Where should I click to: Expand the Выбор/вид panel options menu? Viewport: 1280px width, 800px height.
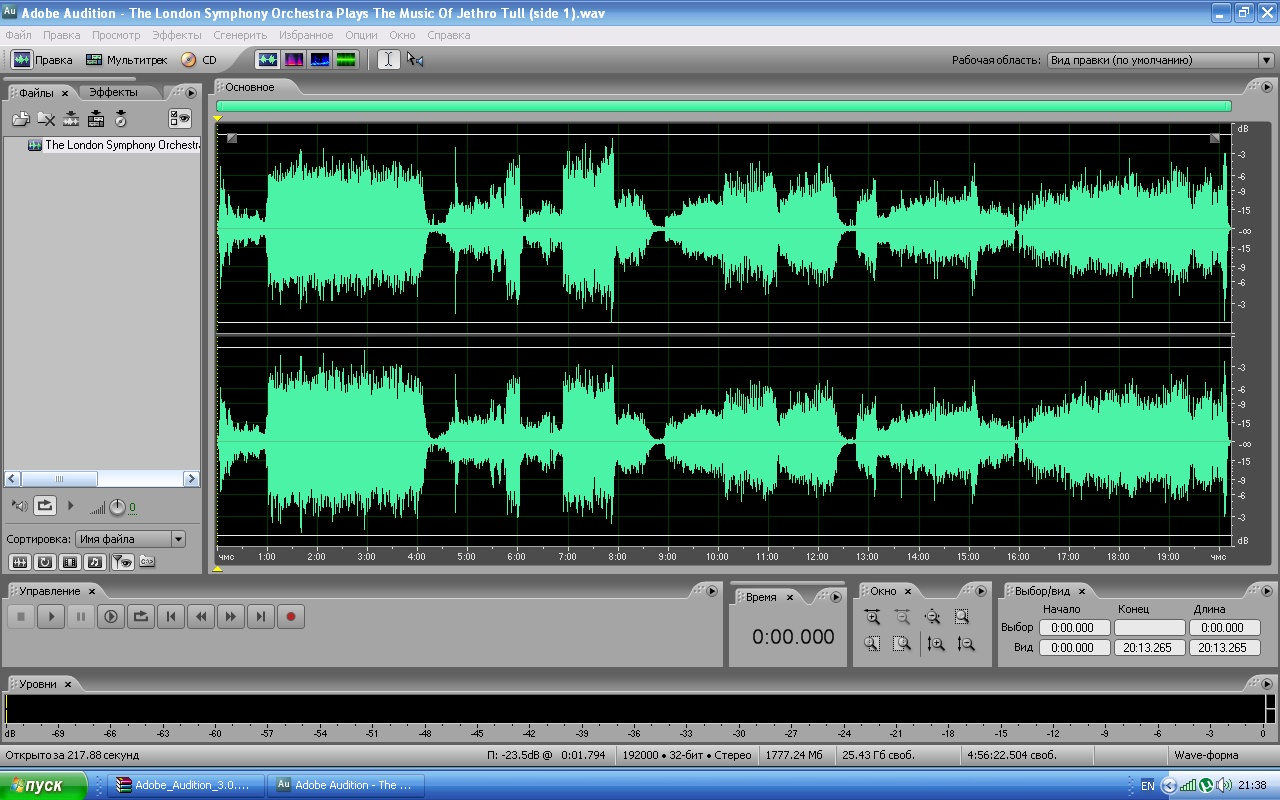1266,591
